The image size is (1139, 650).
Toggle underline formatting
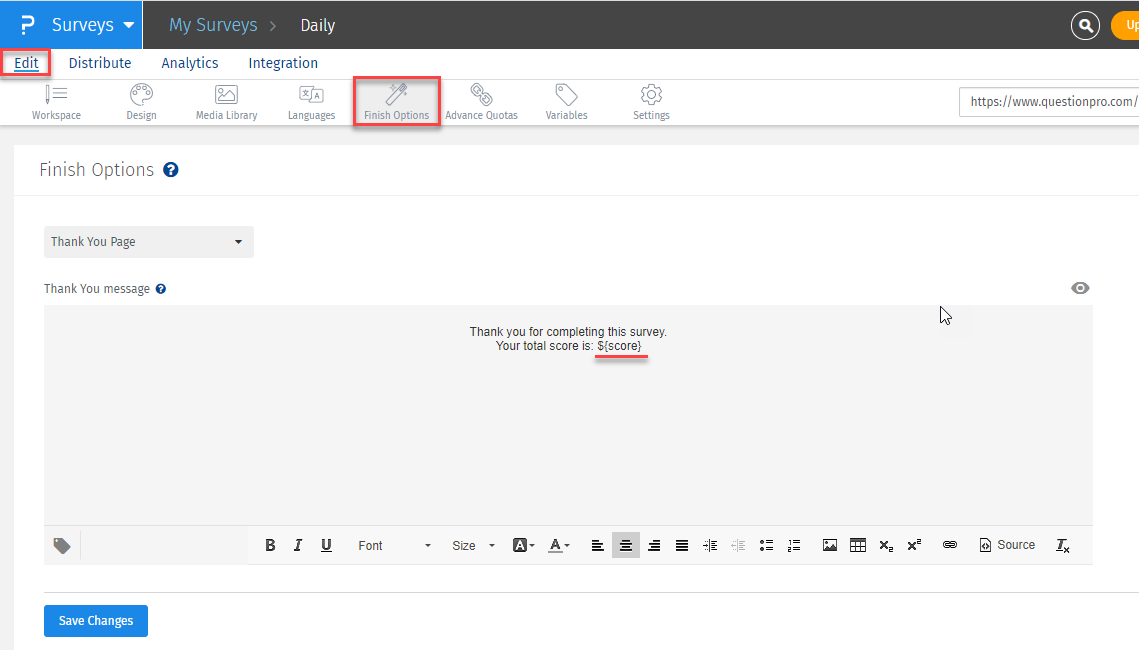click(x=326, y=545)
